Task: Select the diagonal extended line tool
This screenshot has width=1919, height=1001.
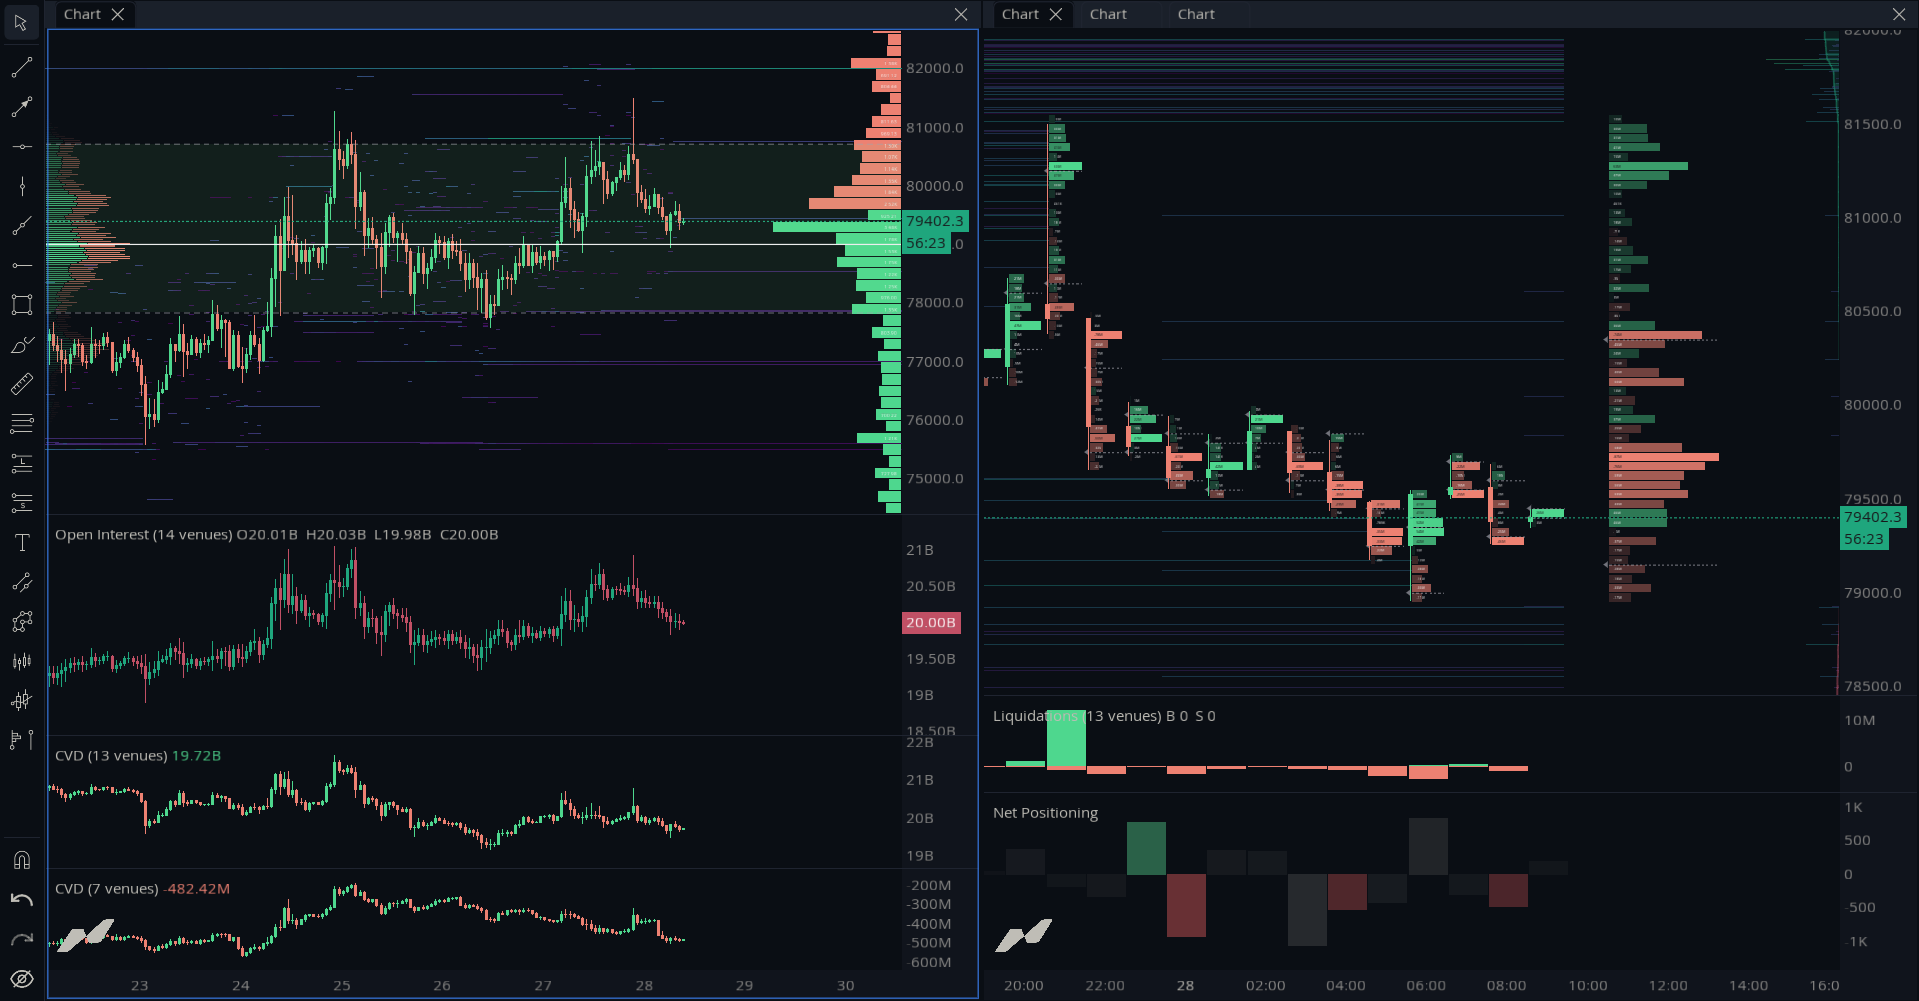Action: [21, 226]
